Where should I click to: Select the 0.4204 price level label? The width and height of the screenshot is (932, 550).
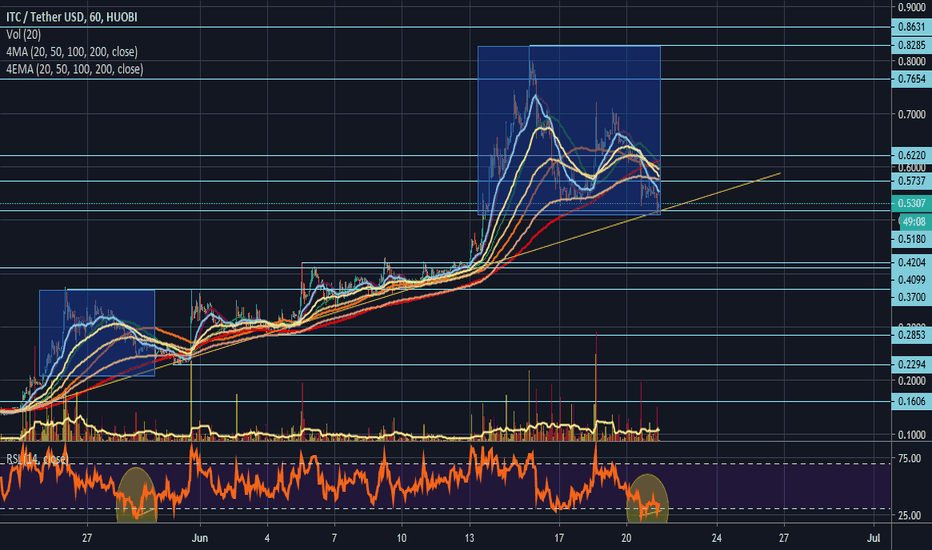point(911,262)
